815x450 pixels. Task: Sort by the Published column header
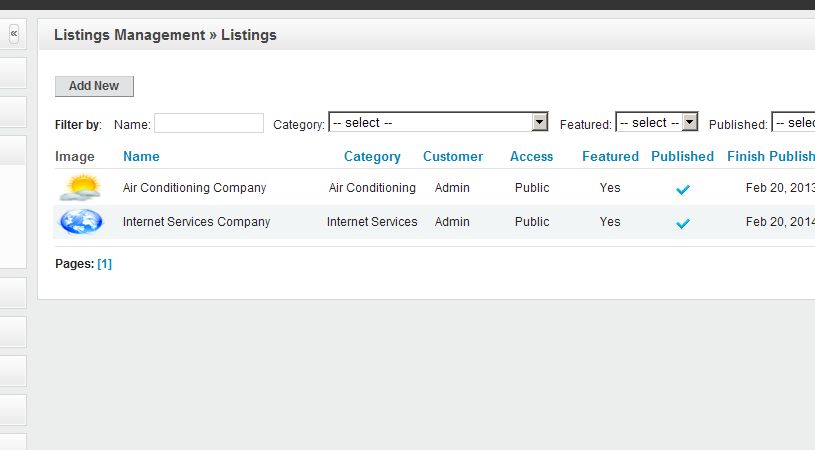(x=682, y=156)
